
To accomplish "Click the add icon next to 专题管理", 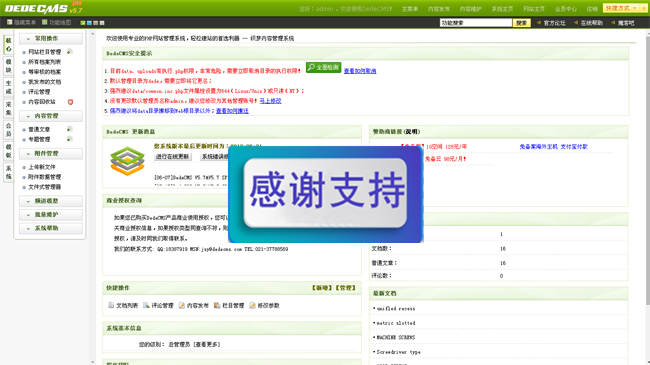I will [70, 139].
